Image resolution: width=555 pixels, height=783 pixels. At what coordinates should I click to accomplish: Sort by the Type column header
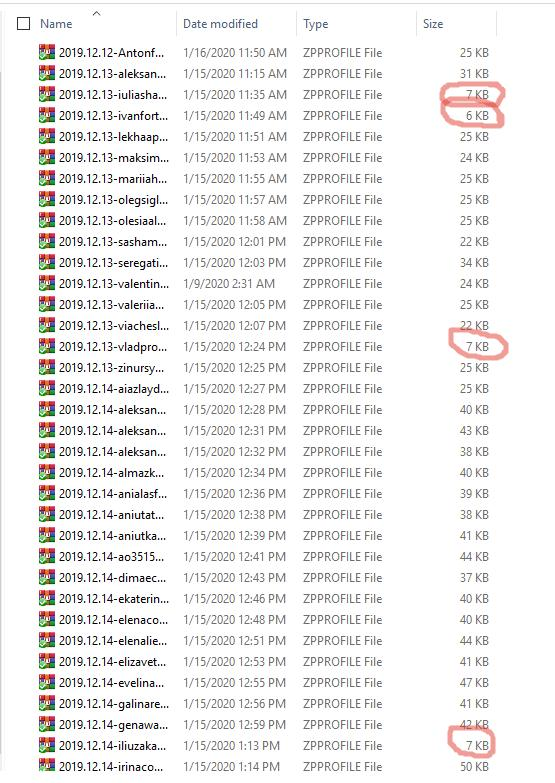tap(315, 23)
